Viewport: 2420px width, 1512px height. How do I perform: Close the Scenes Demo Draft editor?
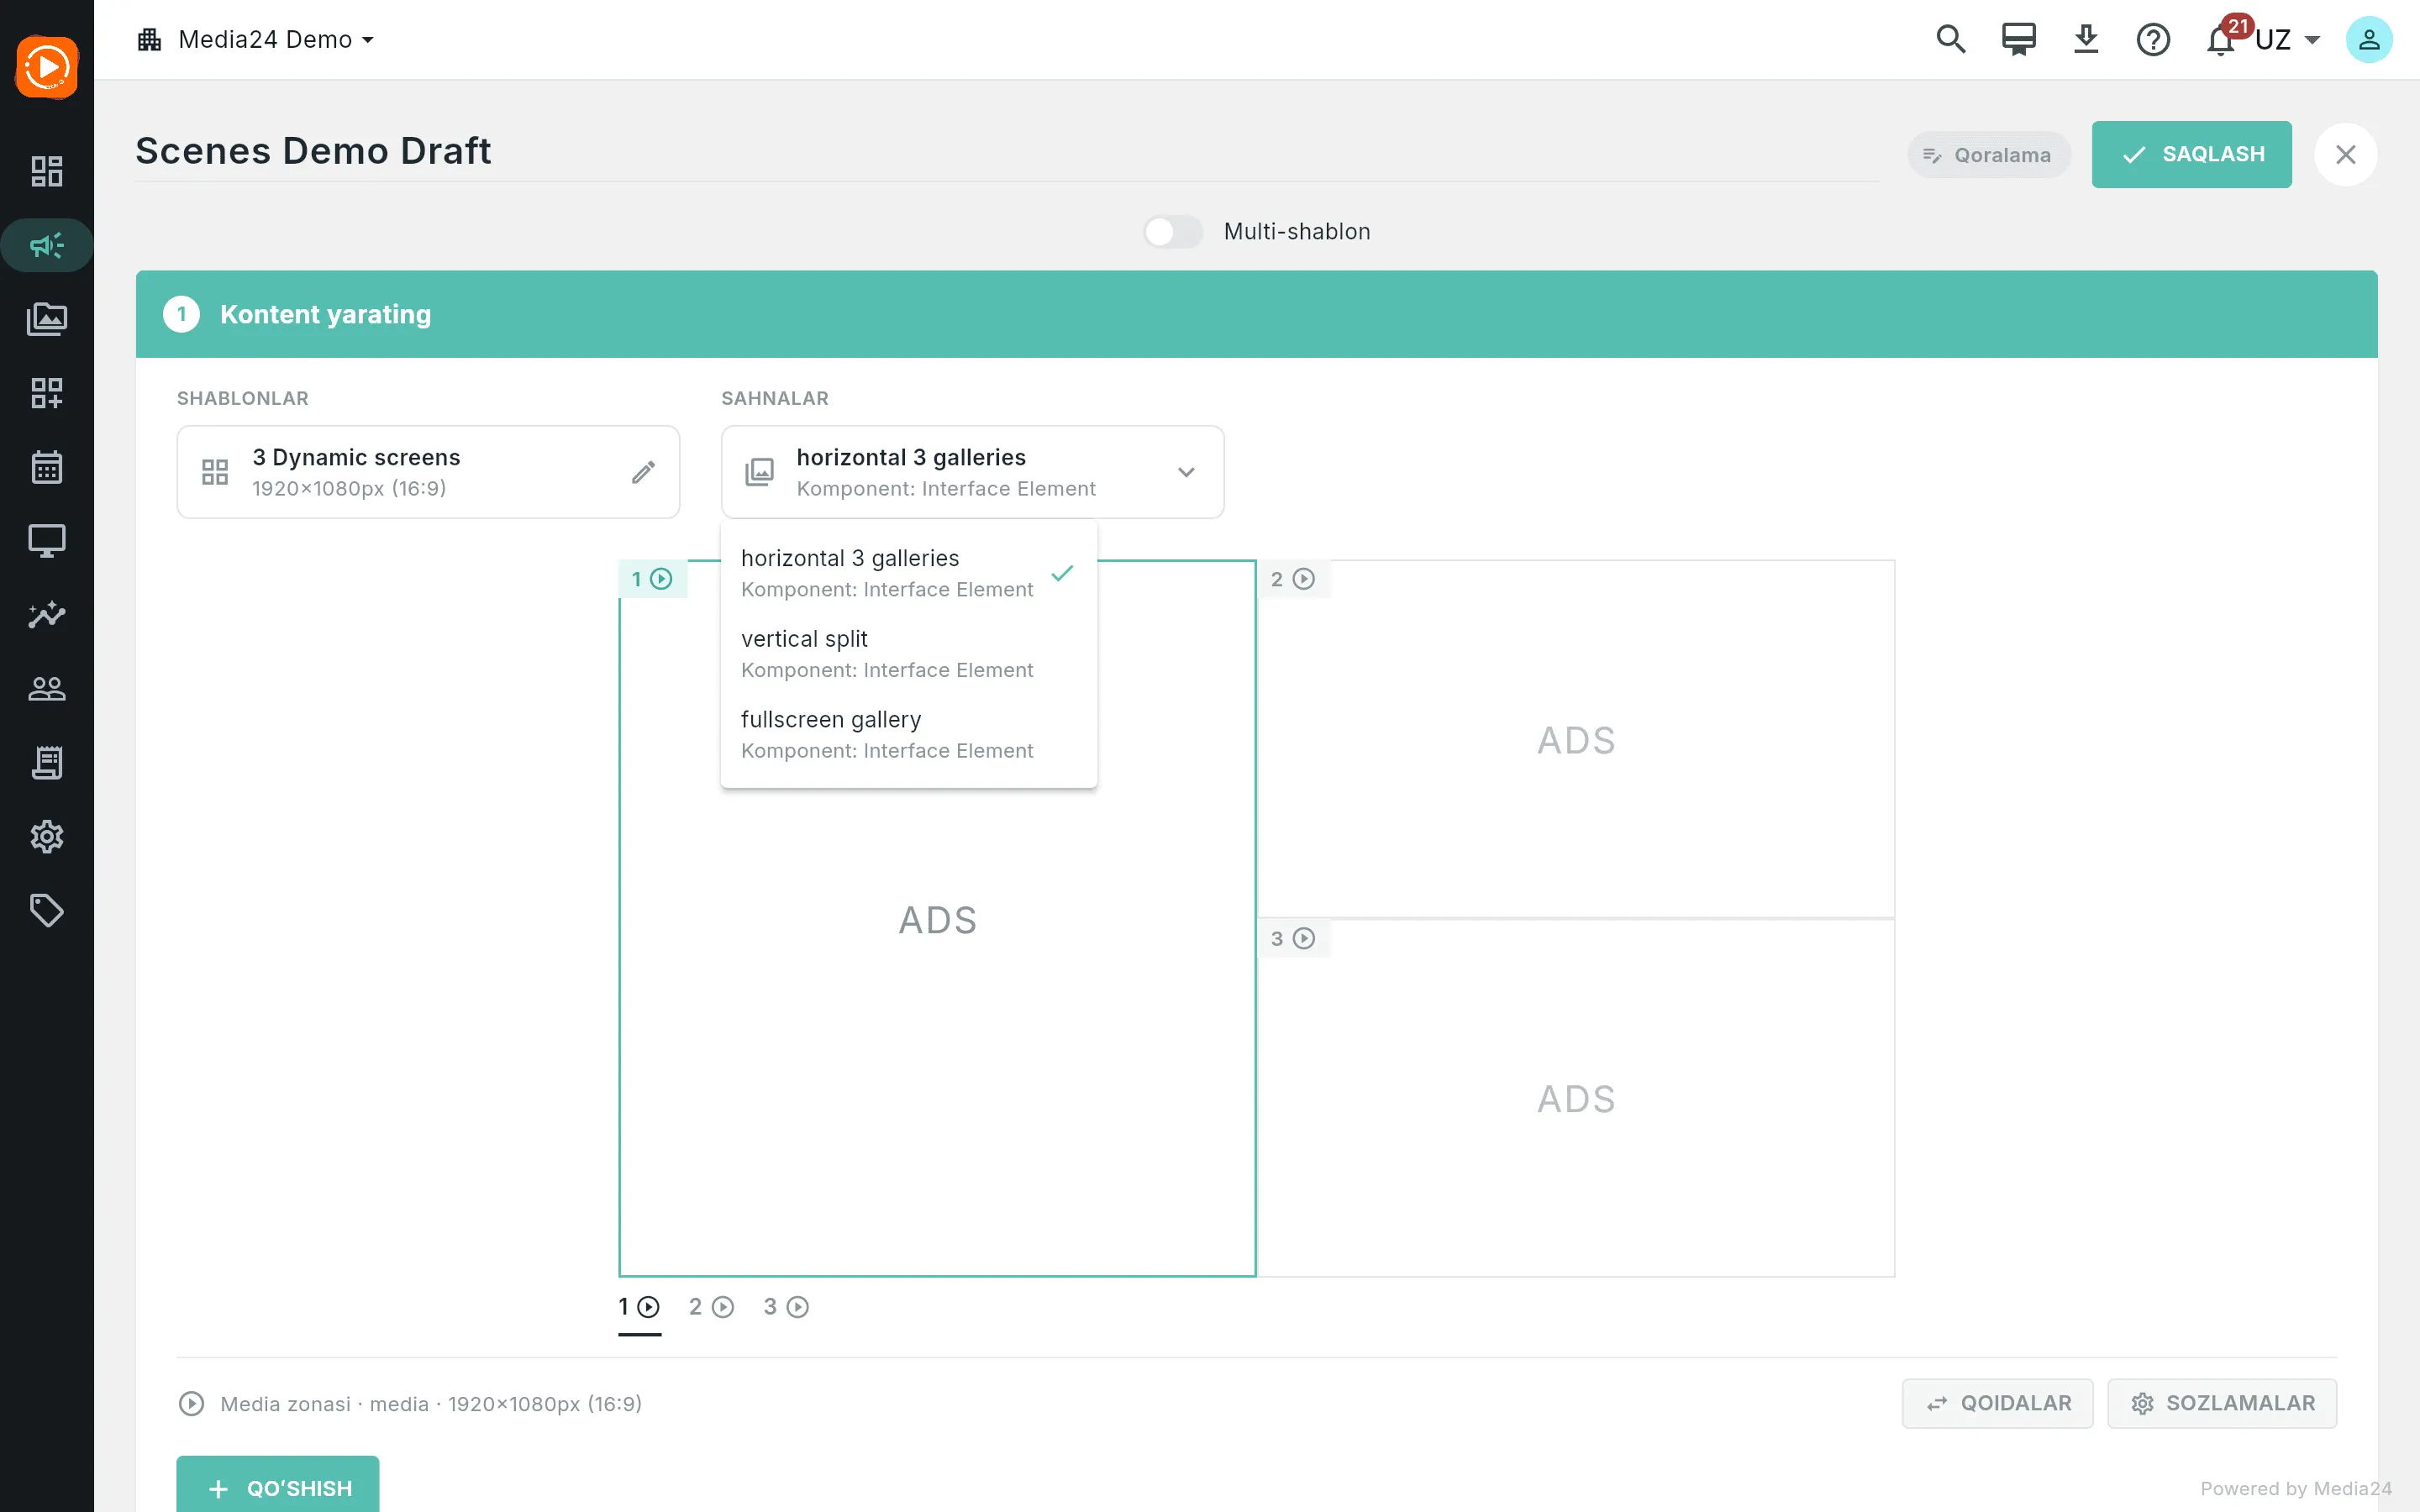pyautogui.click(x=2345, y=155)
